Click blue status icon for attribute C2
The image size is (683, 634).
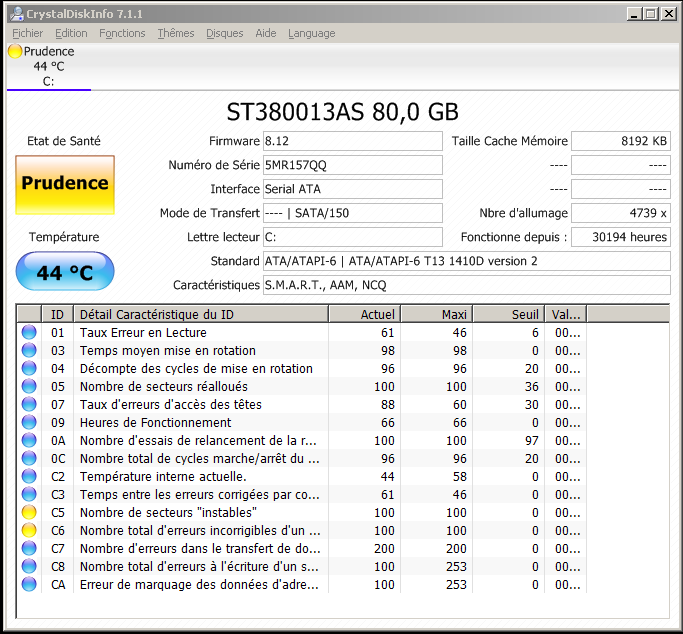(29, 476)
